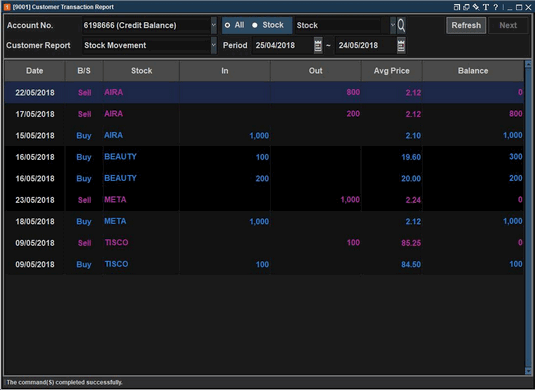Click the scrollbar up arrow

pyautogui.click(x=528, y=64)
